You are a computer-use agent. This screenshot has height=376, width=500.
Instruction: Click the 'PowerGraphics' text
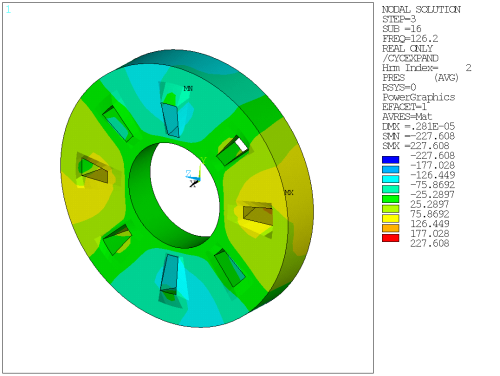tap(419, 97)
